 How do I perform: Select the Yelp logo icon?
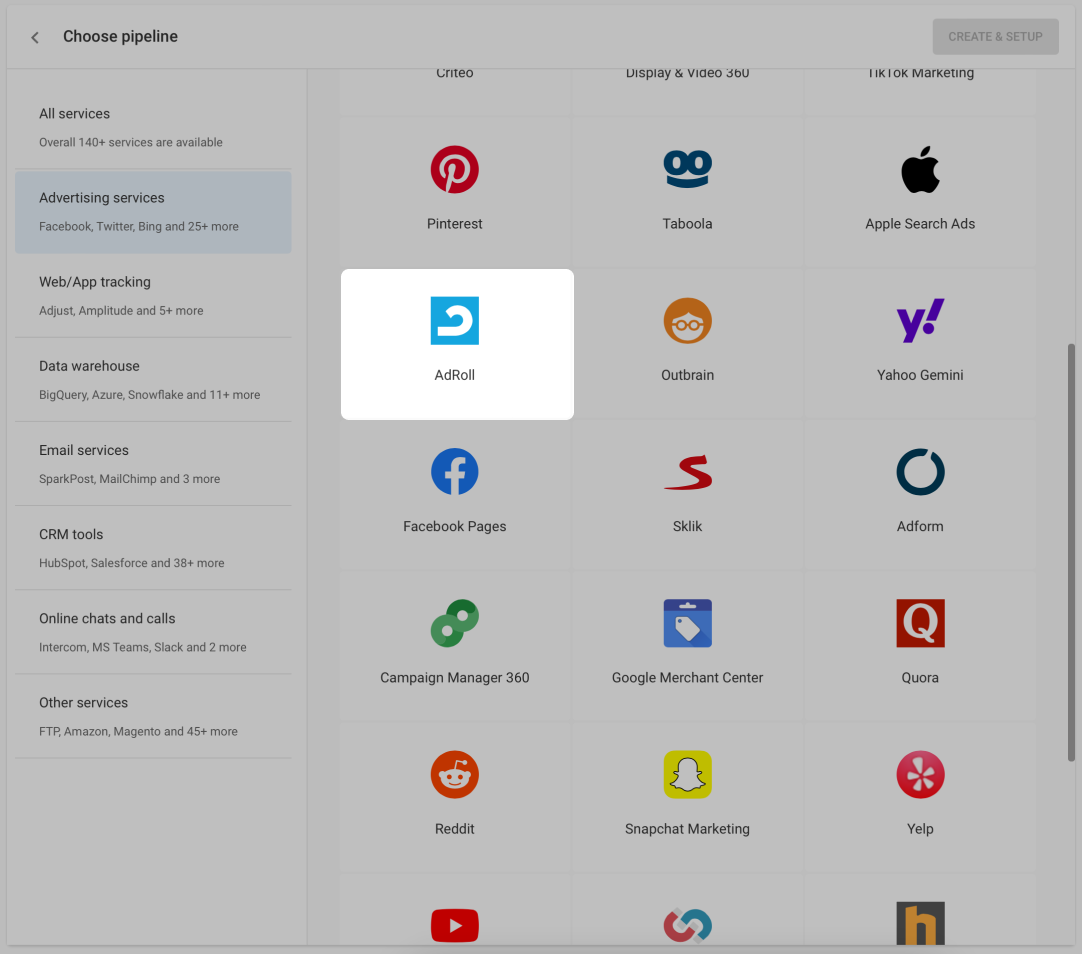[921, 774]
